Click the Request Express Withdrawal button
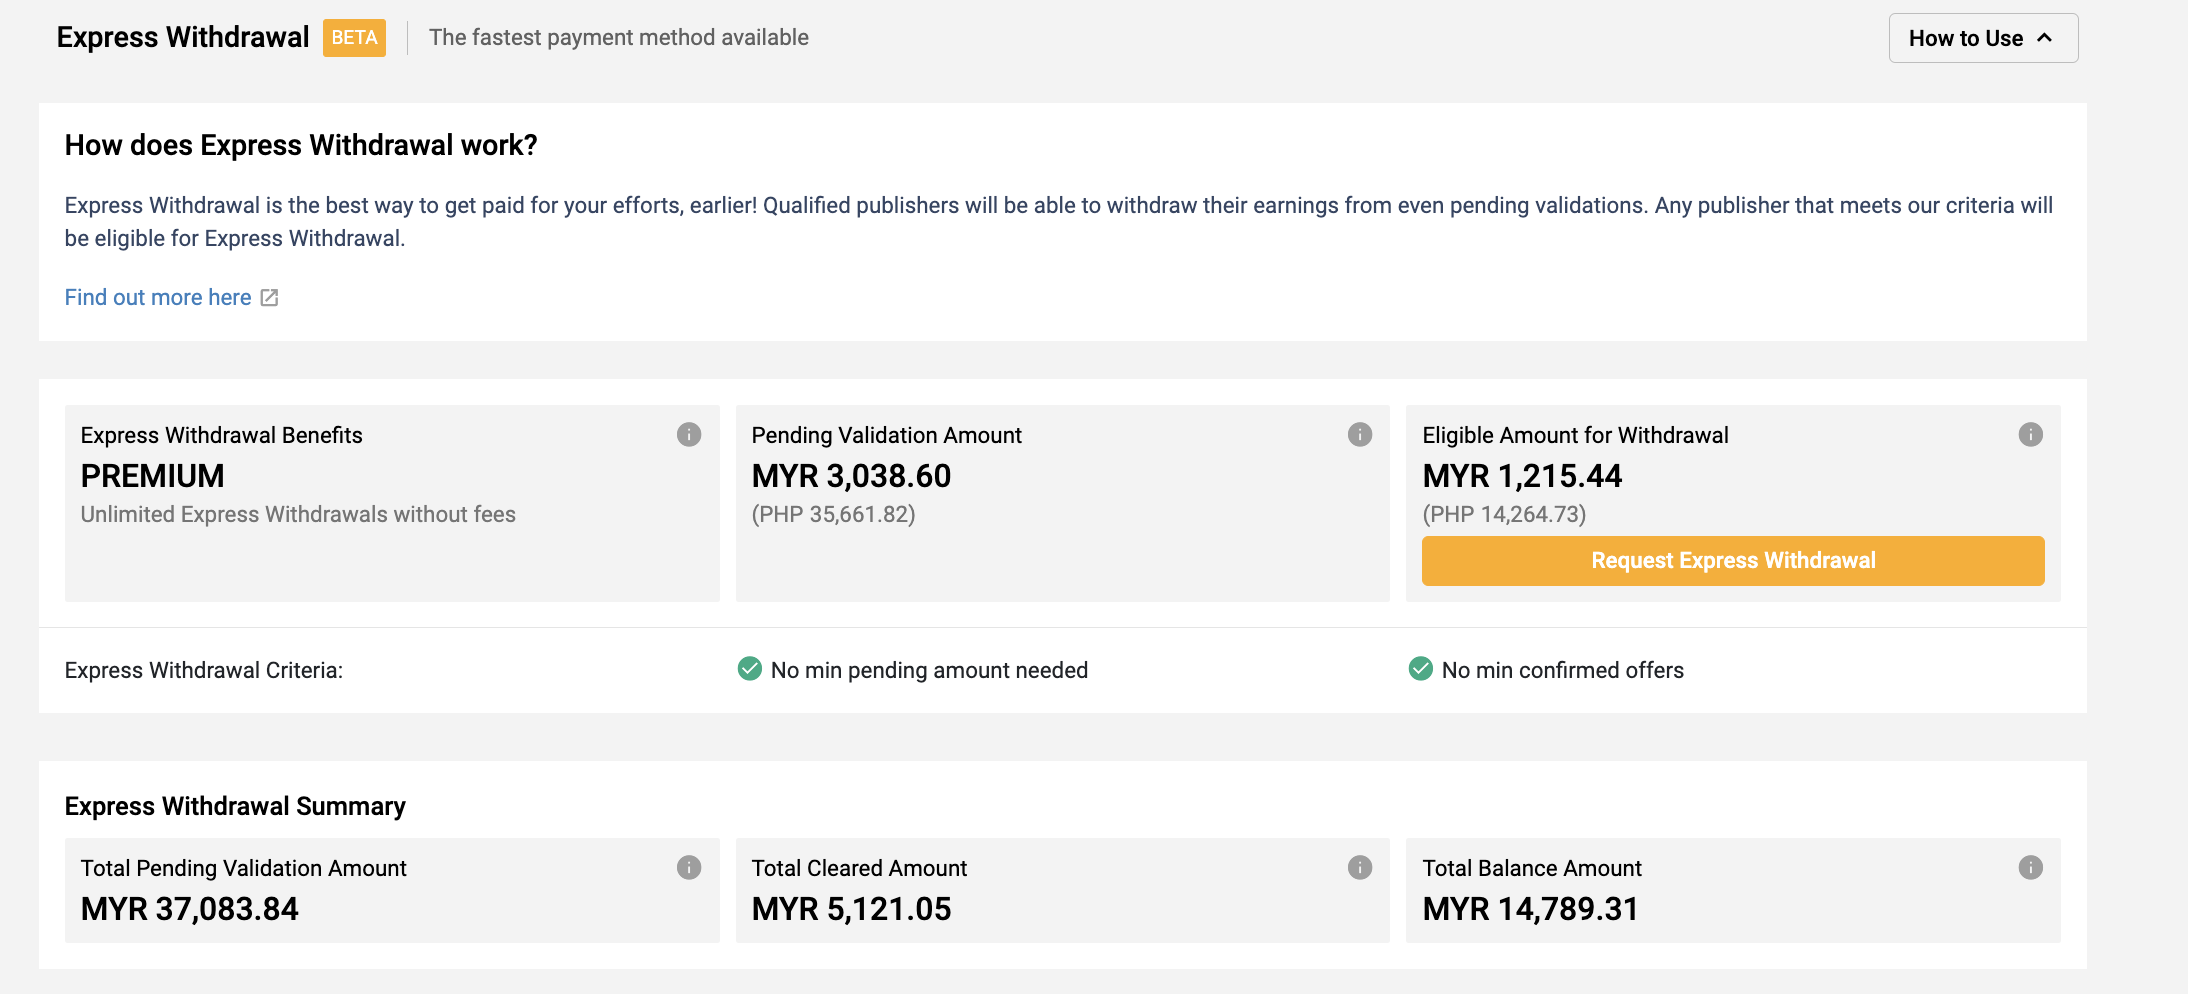Screen dimensions: 2188x994 (x=1733, y=560)
